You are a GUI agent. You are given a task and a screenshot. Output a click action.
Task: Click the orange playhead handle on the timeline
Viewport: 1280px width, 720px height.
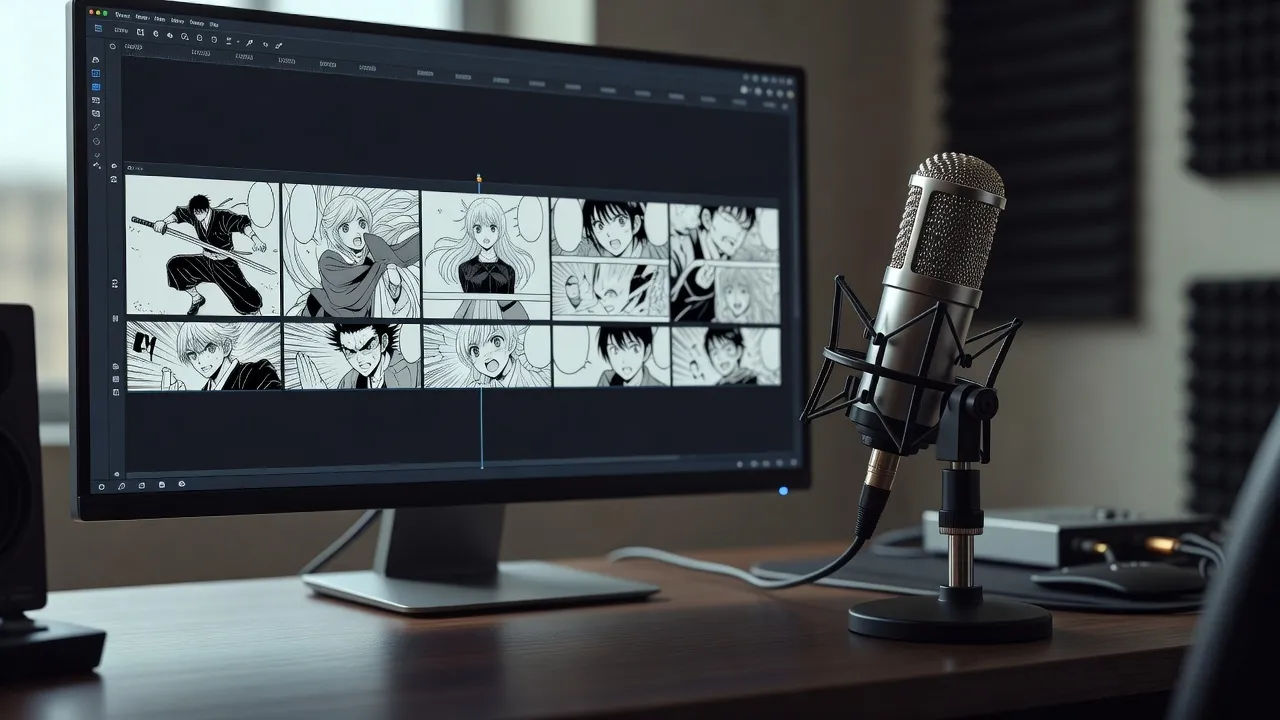[480, 180]
